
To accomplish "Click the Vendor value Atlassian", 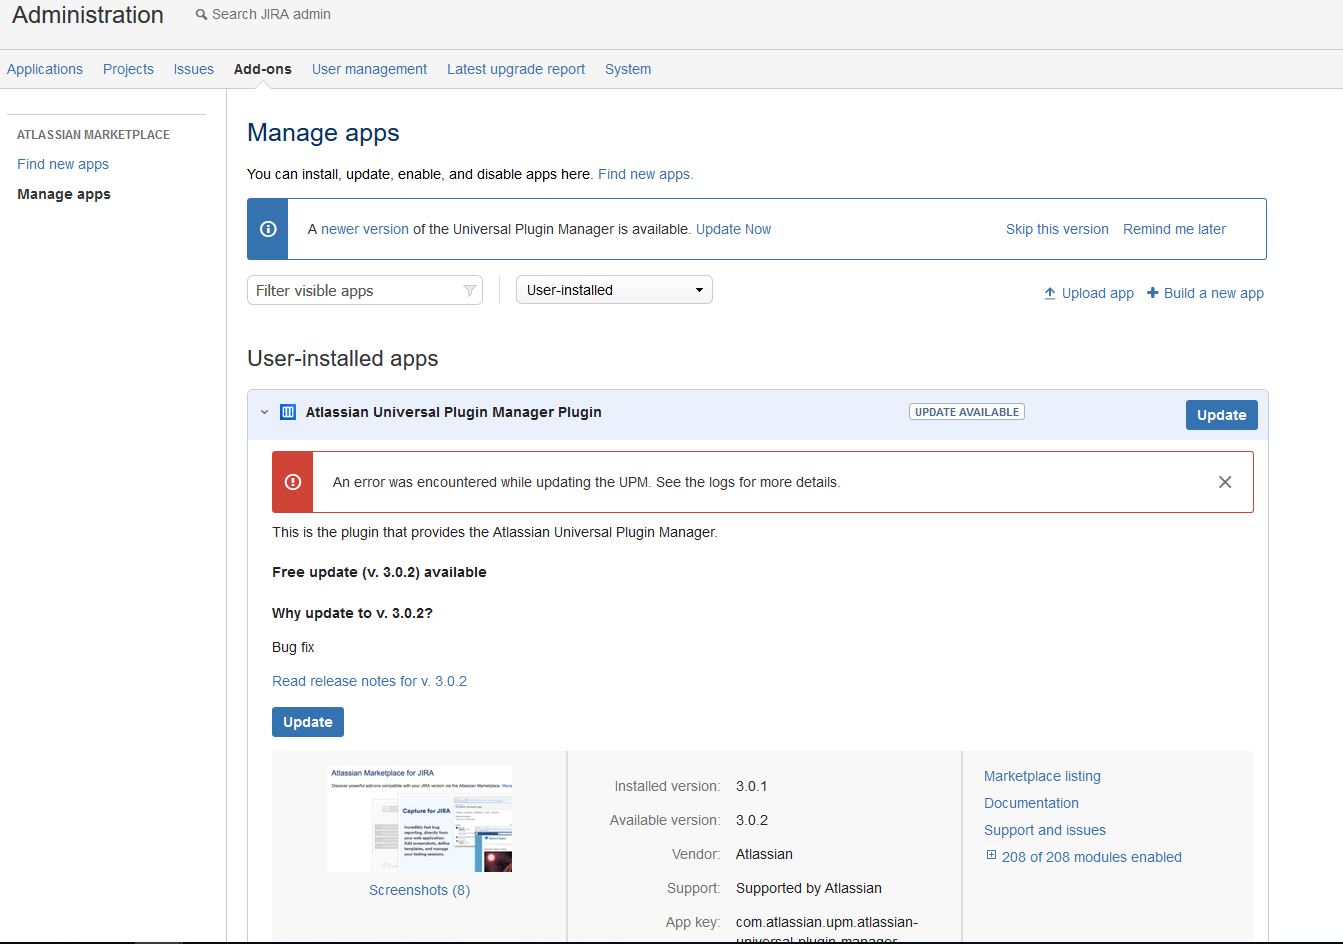I will pos(764,854).
